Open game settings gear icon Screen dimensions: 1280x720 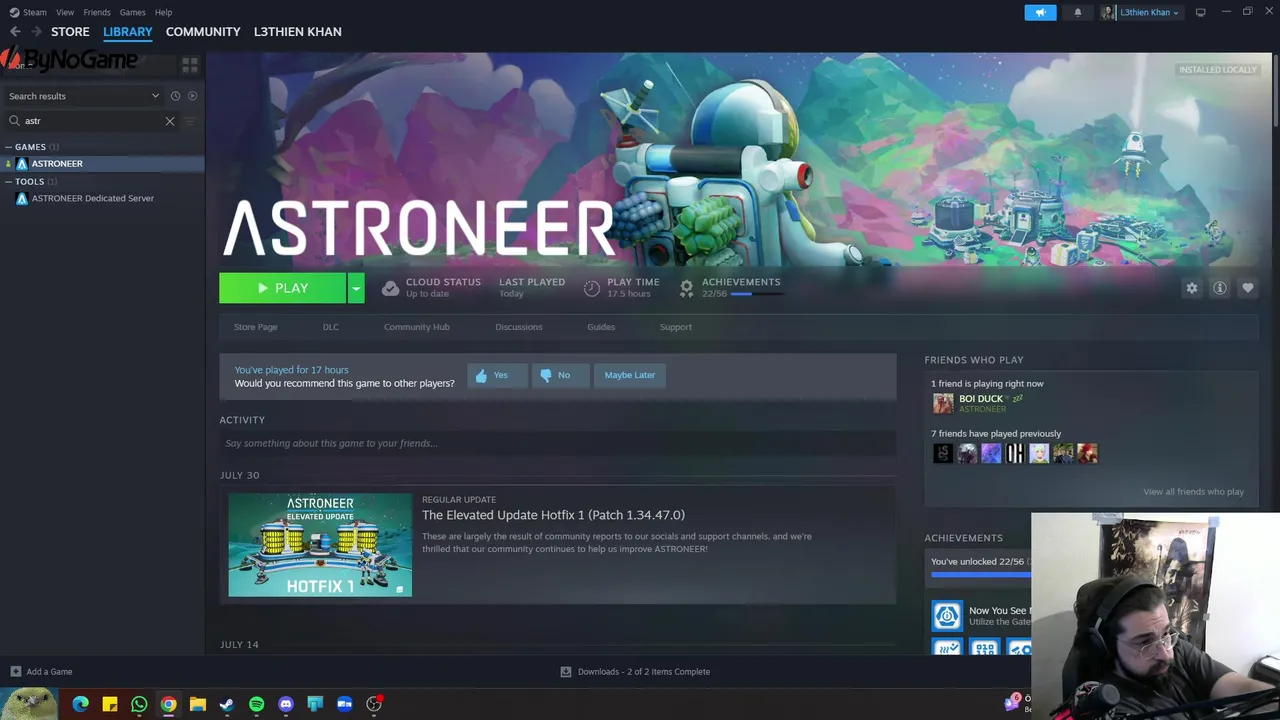1192,288
